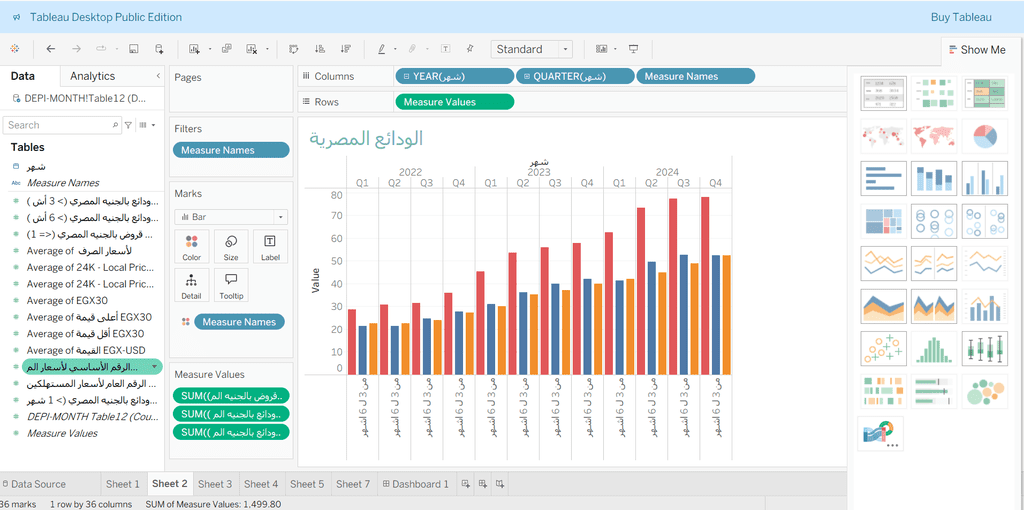The width and height of the screenshot is (1024, 510).
Task: Sort bars ascending using toolbar icon
Action: coord(320,49)
